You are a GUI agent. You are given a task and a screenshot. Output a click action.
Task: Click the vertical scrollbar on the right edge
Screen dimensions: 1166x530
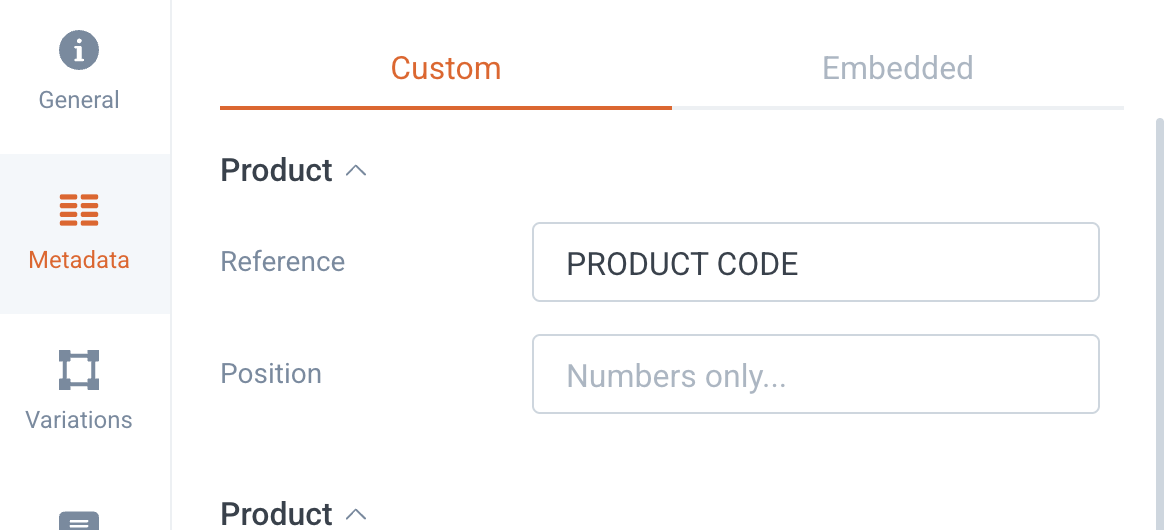tap(1160, 323)
